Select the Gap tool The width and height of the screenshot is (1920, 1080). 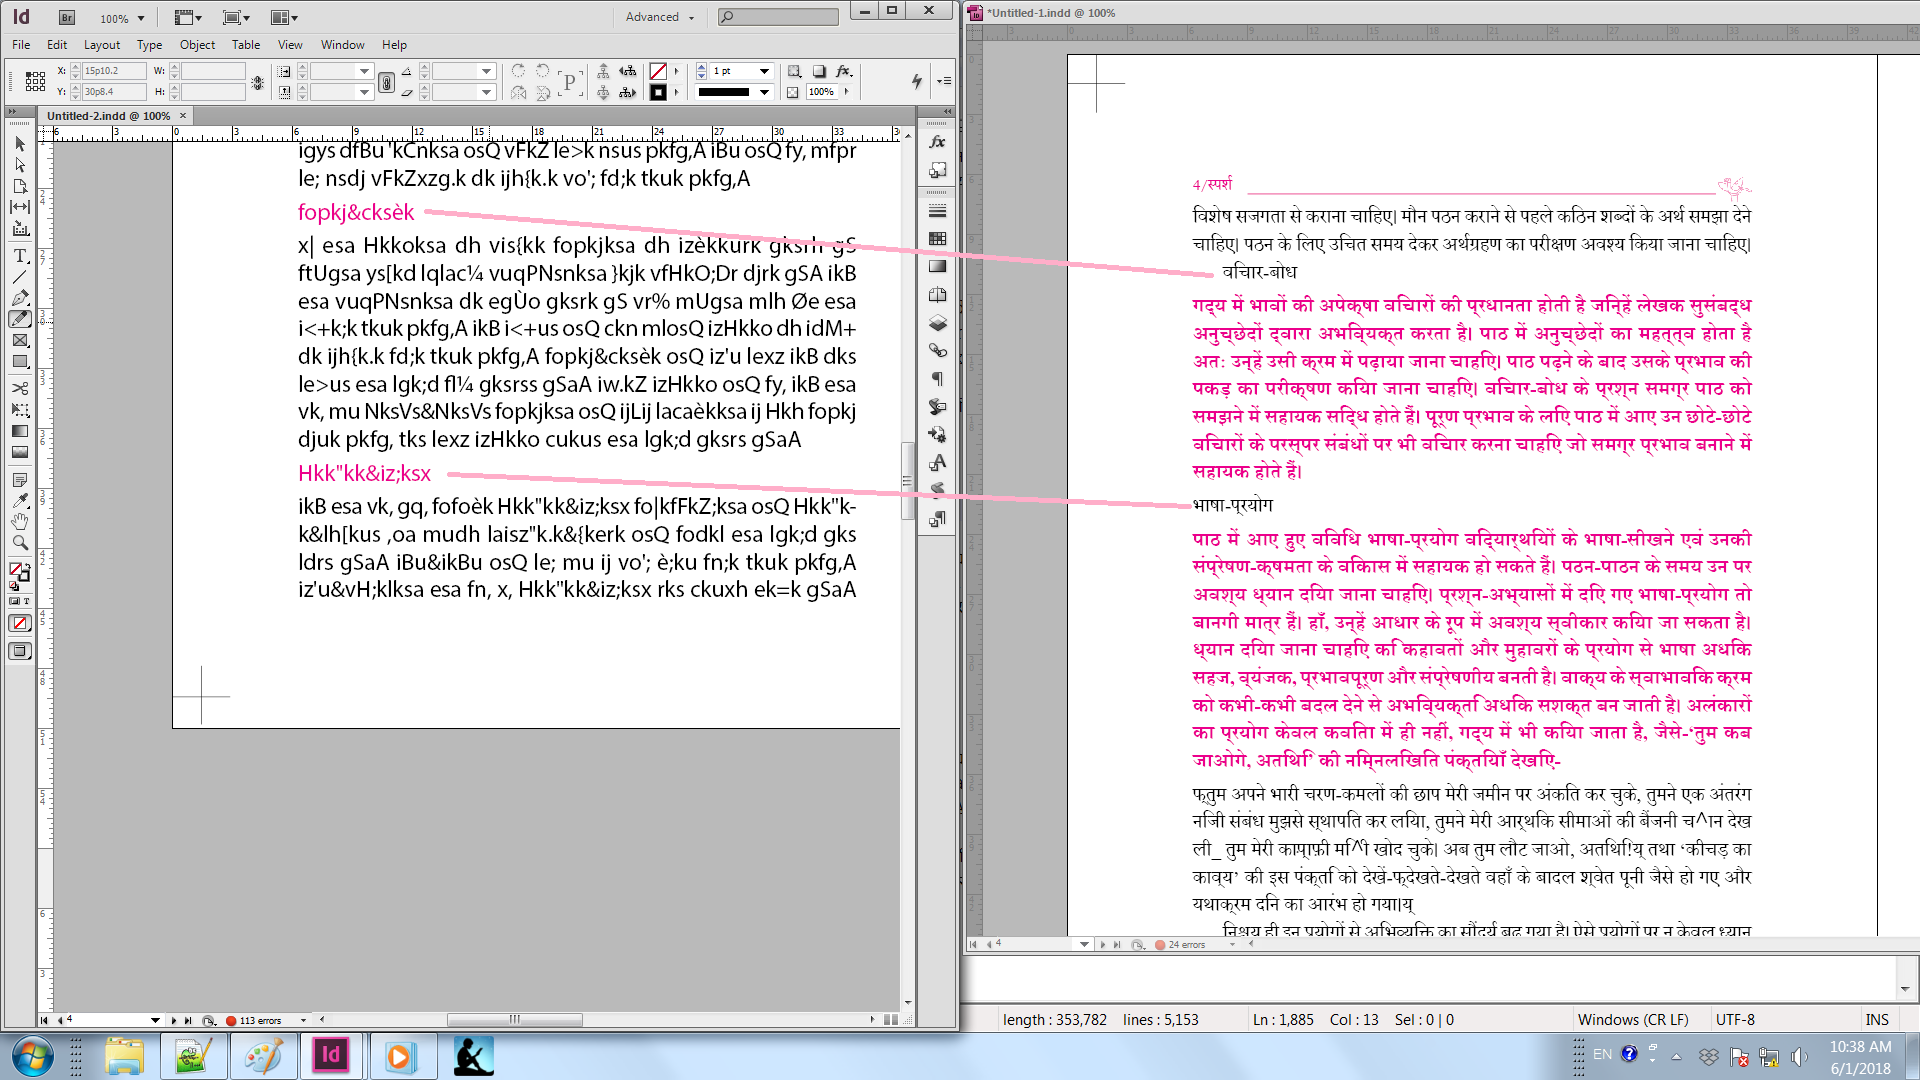(x=20, y=207)
